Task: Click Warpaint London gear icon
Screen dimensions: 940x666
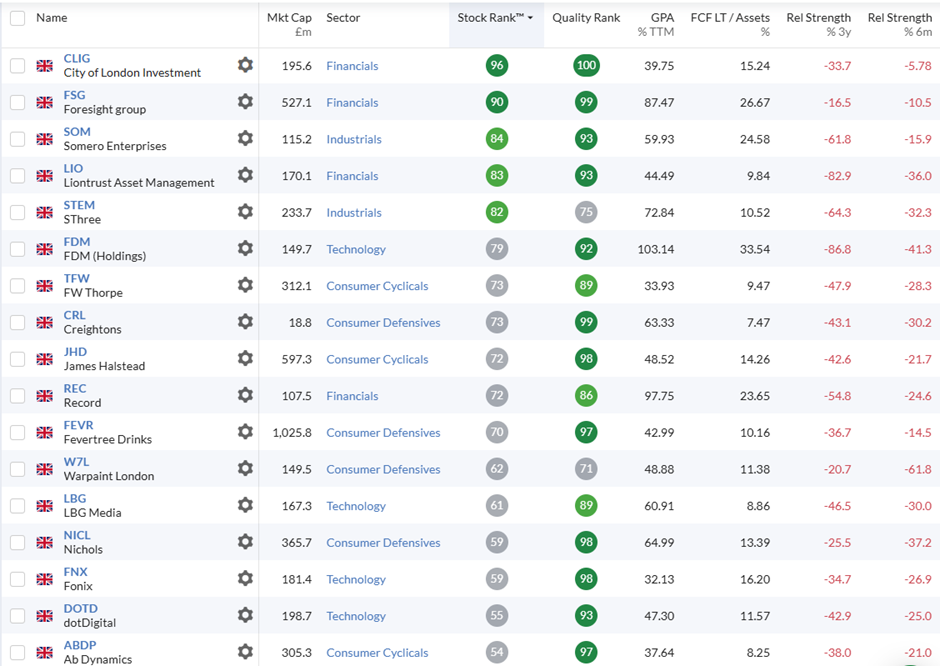Action: (245, 468)
